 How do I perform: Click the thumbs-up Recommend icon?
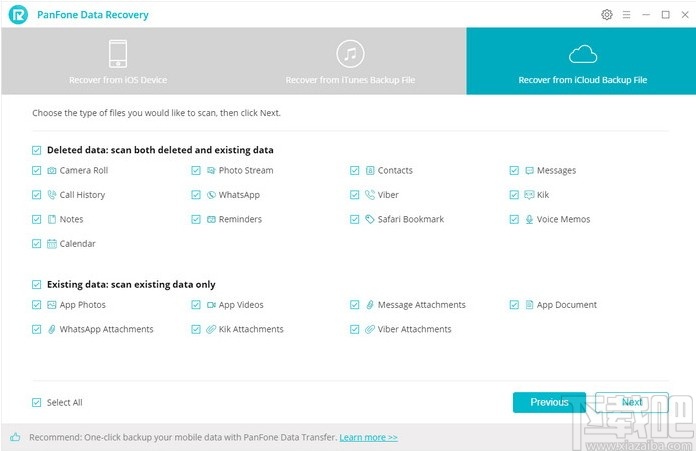[16, 437]
